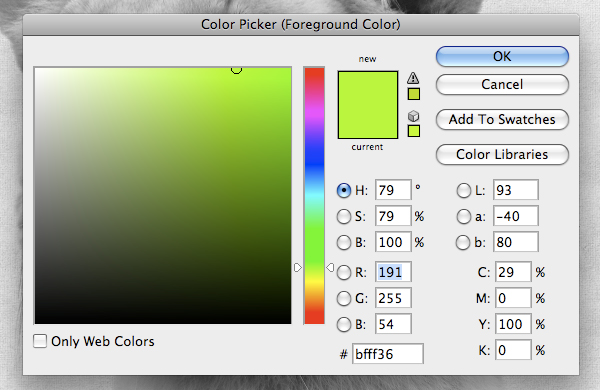Select the R (red) radio button
The image size is (600, 390).
(x=344, y=272)
